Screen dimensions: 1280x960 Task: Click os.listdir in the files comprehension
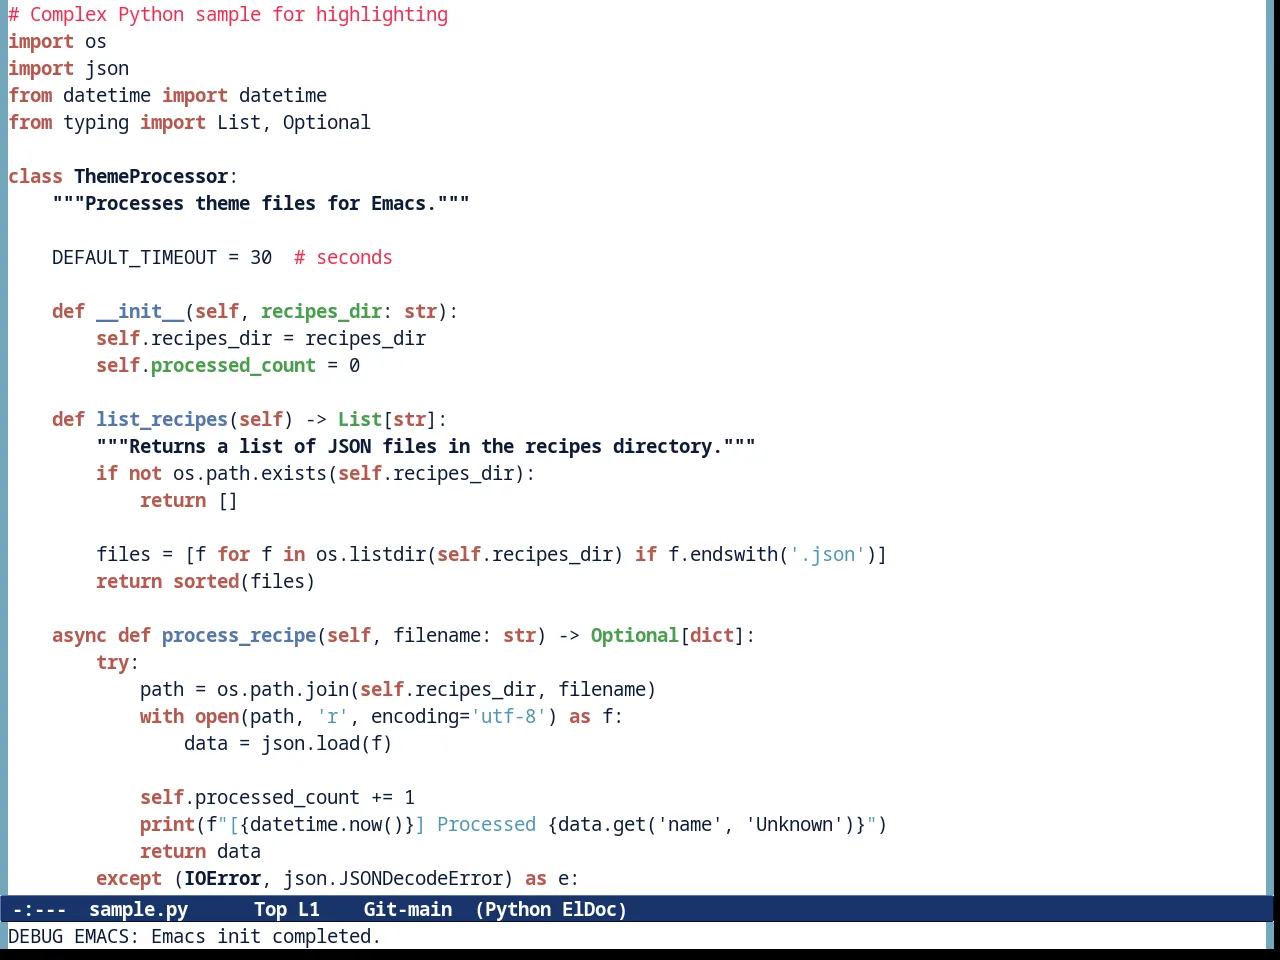pos(371,555)
